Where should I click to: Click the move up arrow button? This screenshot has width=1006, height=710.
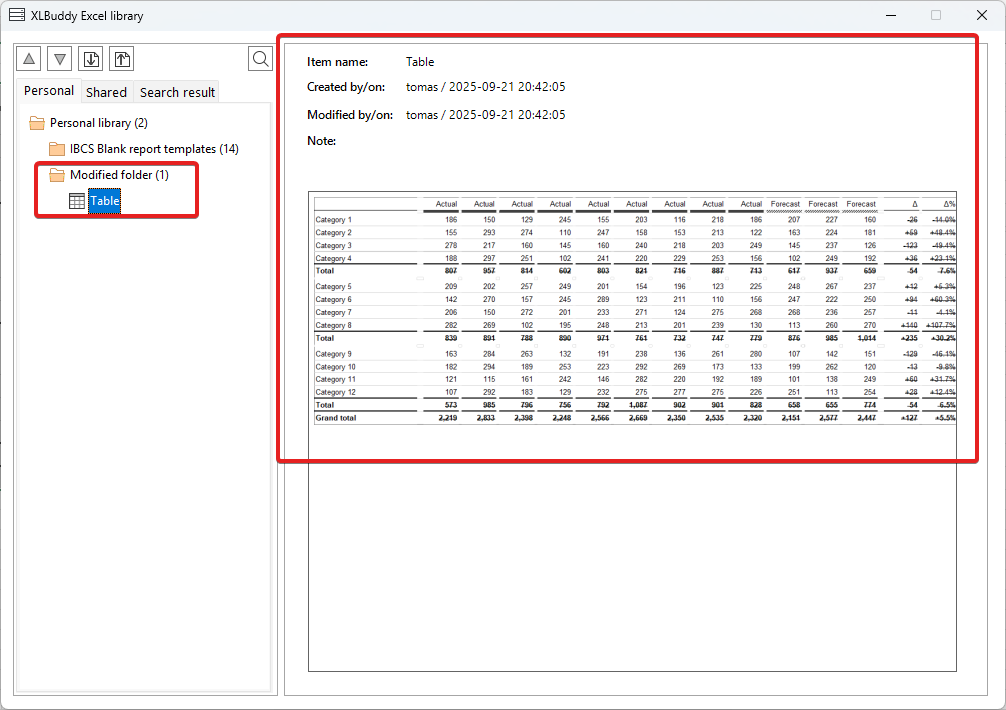pos(29,59)
